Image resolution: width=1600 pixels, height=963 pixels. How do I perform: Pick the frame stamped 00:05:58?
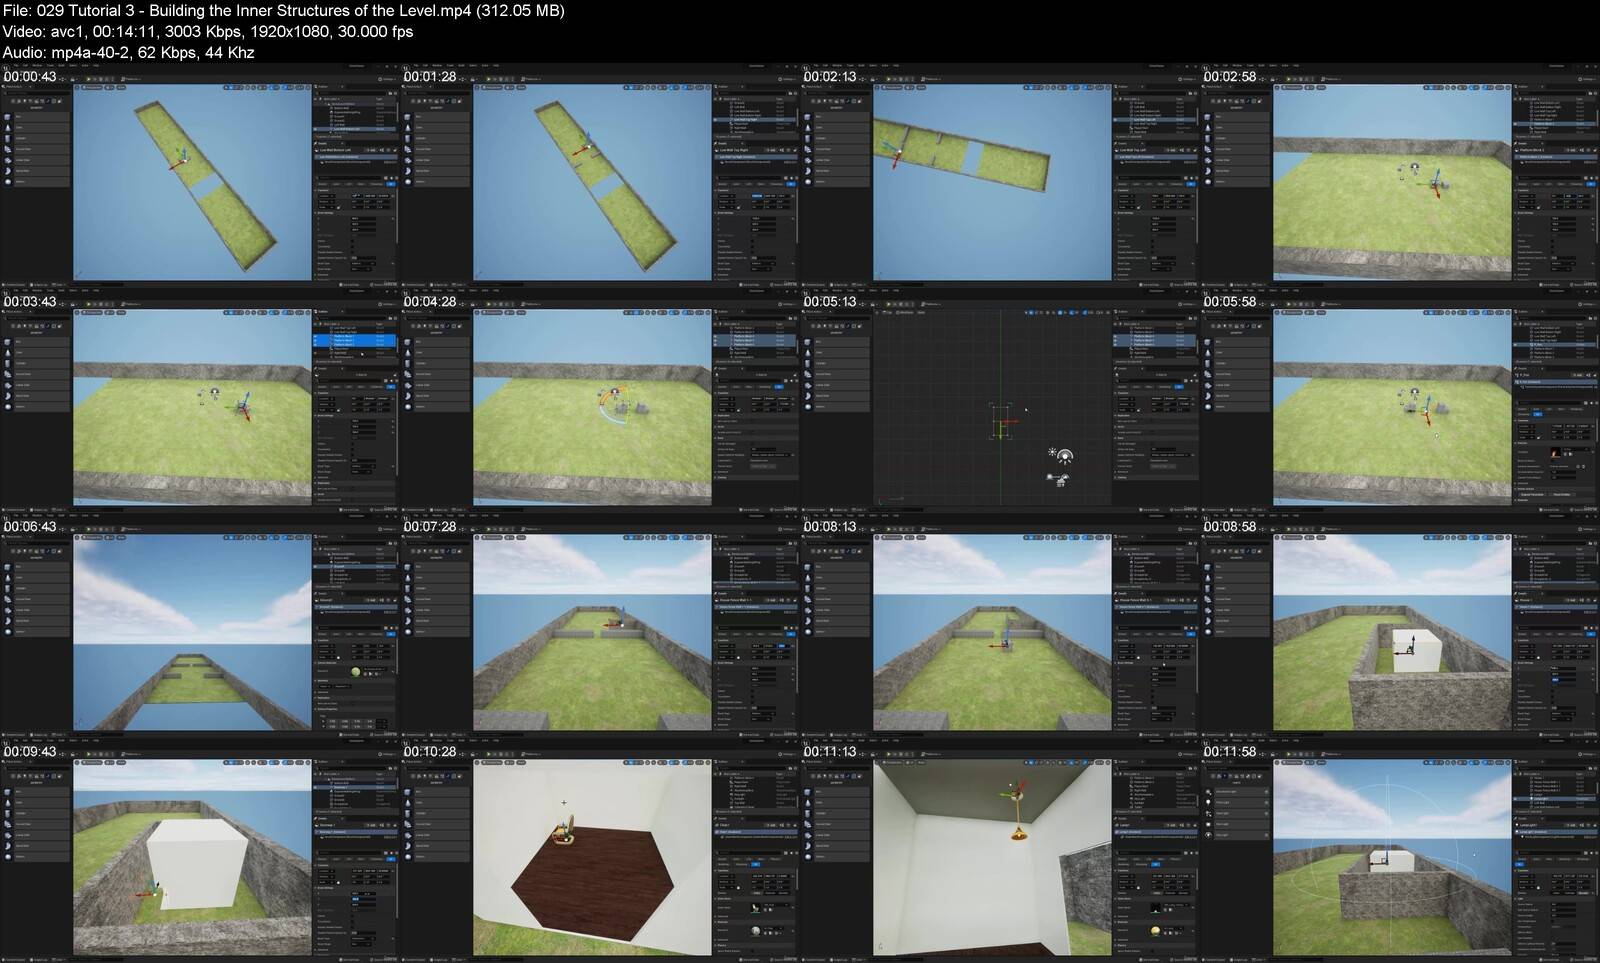[1400, 401]
